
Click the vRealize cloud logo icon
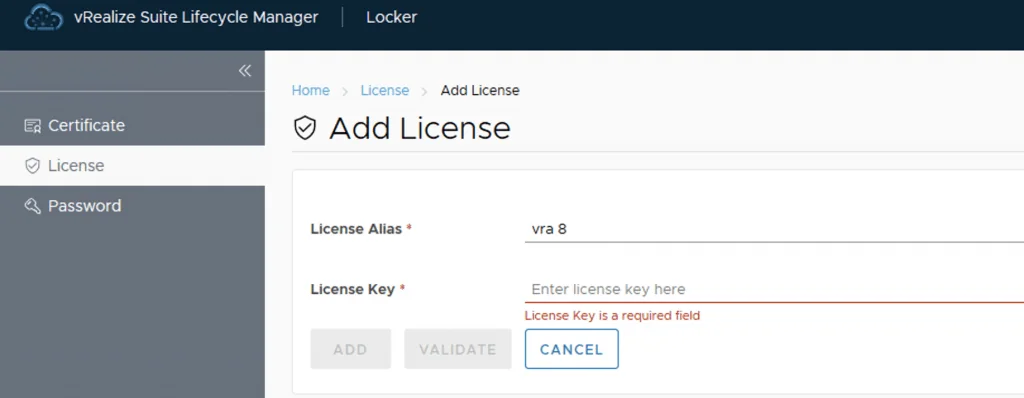[x=44, y=18]
